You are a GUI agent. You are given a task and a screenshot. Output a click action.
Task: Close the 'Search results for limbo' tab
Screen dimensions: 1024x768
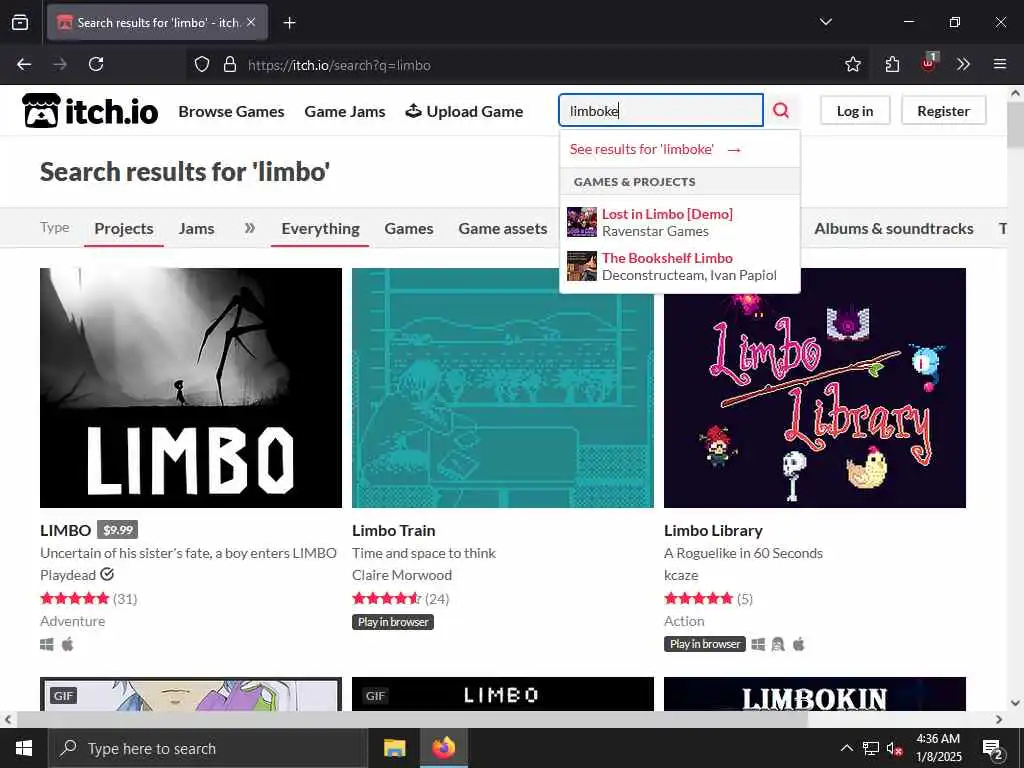(251, 22)
